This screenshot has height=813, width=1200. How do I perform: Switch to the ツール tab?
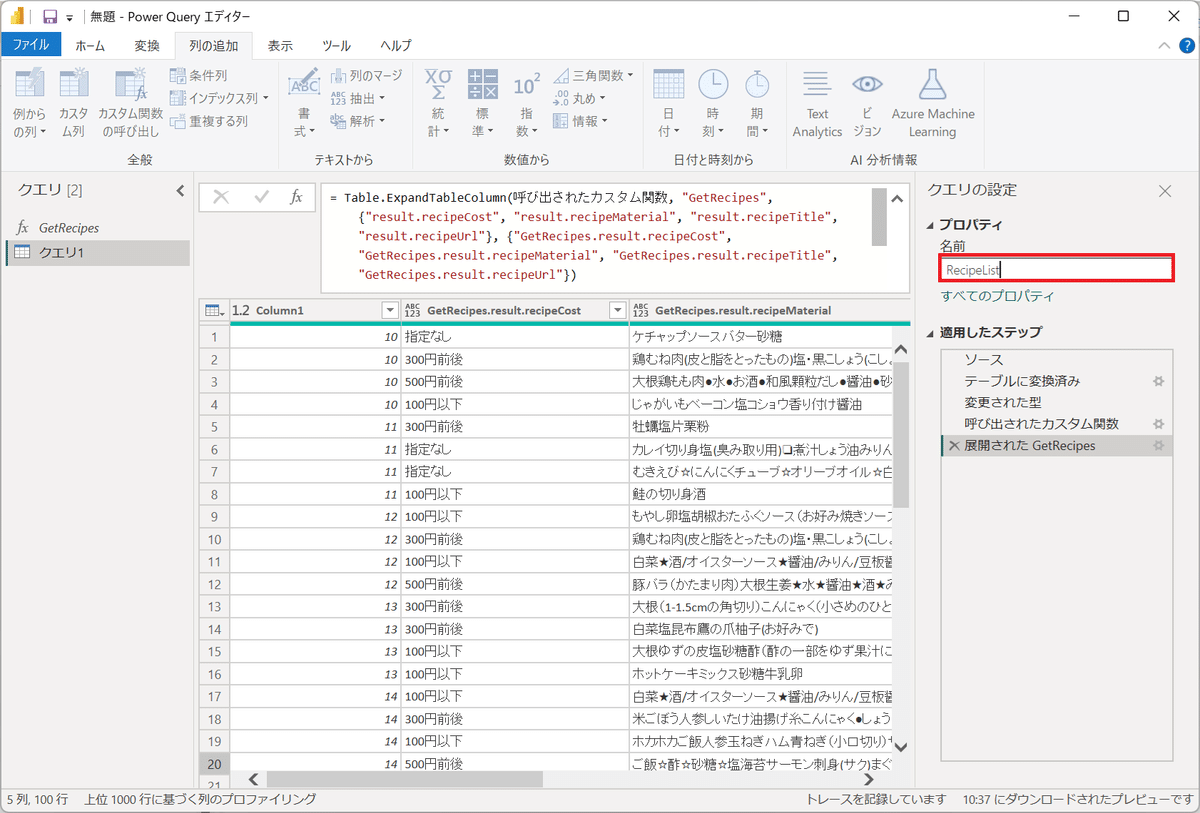[336, 45]
